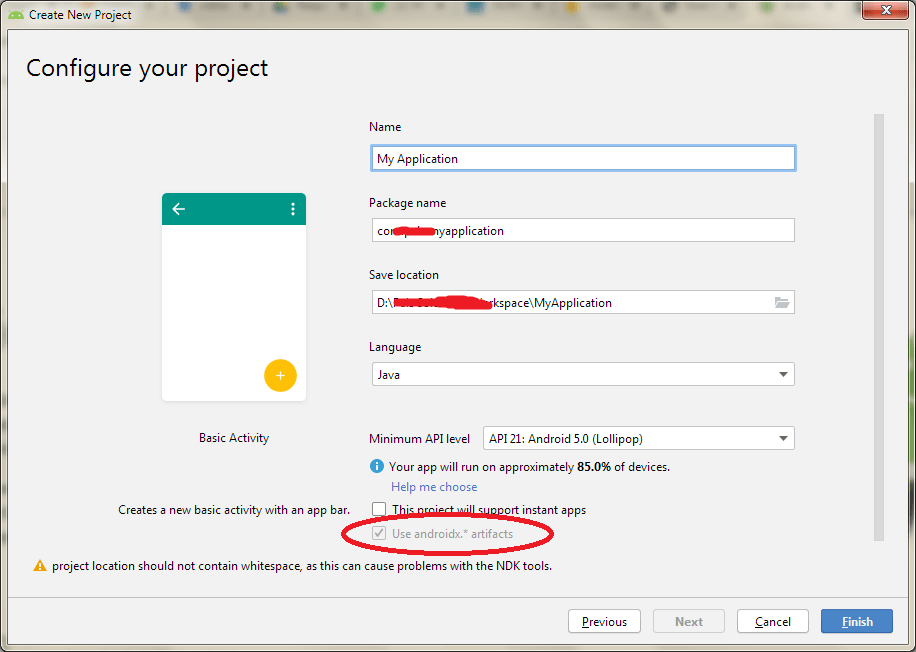Open the Language dropdown
The height and width of the screenshot is (652, 916).
click(x=583, y=374)
